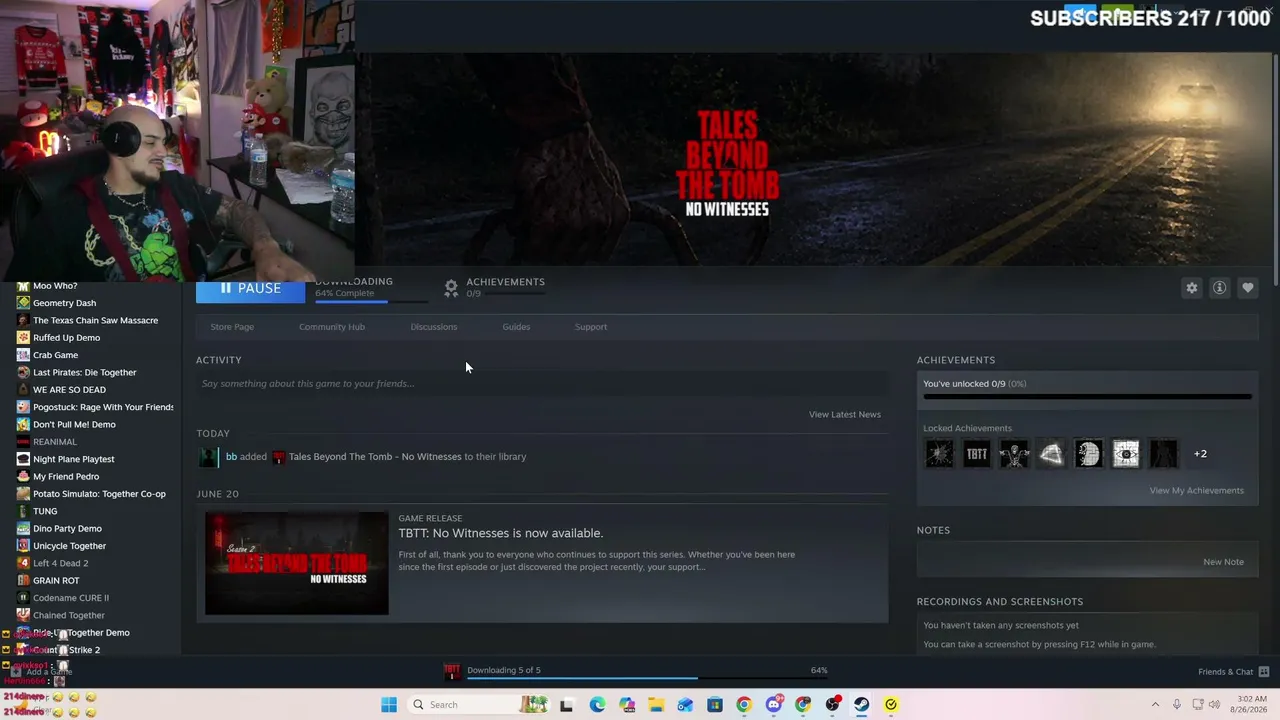The height and width of the screenshot is (720, 1280).
Task: Open the Tales Beyond The Tomb activity link
Action: [375, 457]
